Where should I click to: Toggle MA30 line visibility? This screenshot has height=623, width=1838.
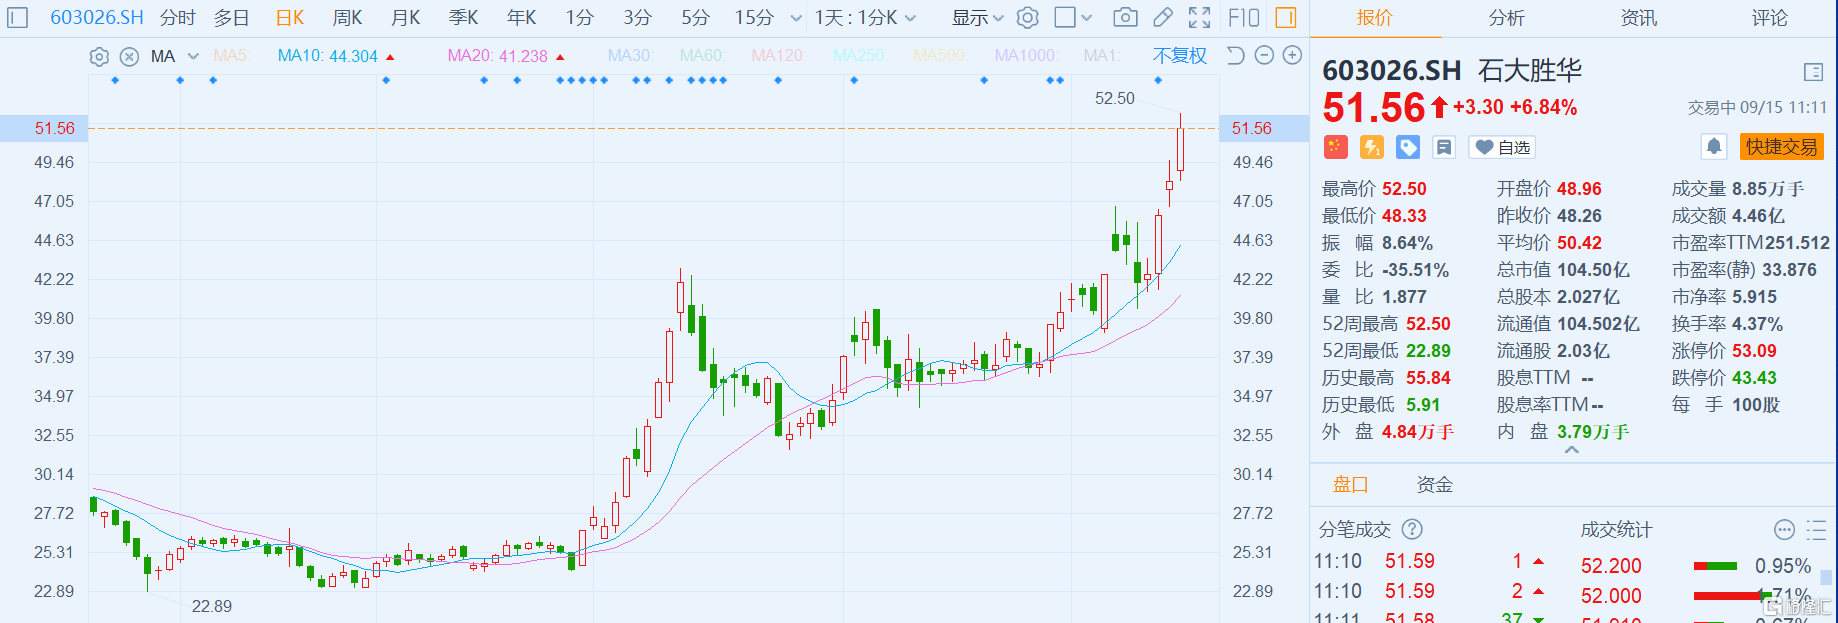630,56
